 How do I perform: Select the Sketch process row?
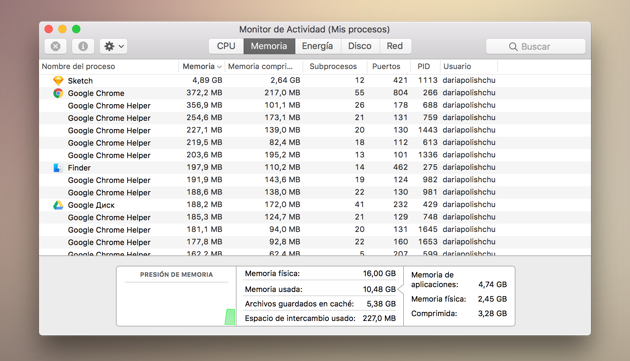click(315, 80)
